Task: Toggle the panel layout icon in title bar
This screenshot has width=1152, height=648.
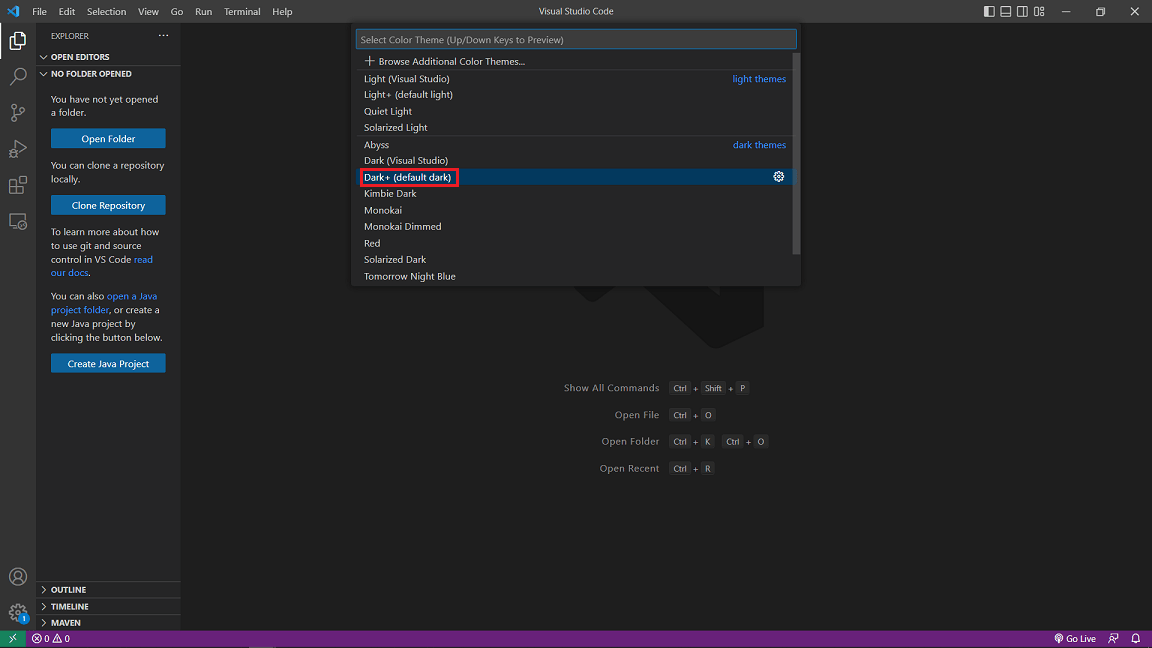Action: (x=1006, y=11)
